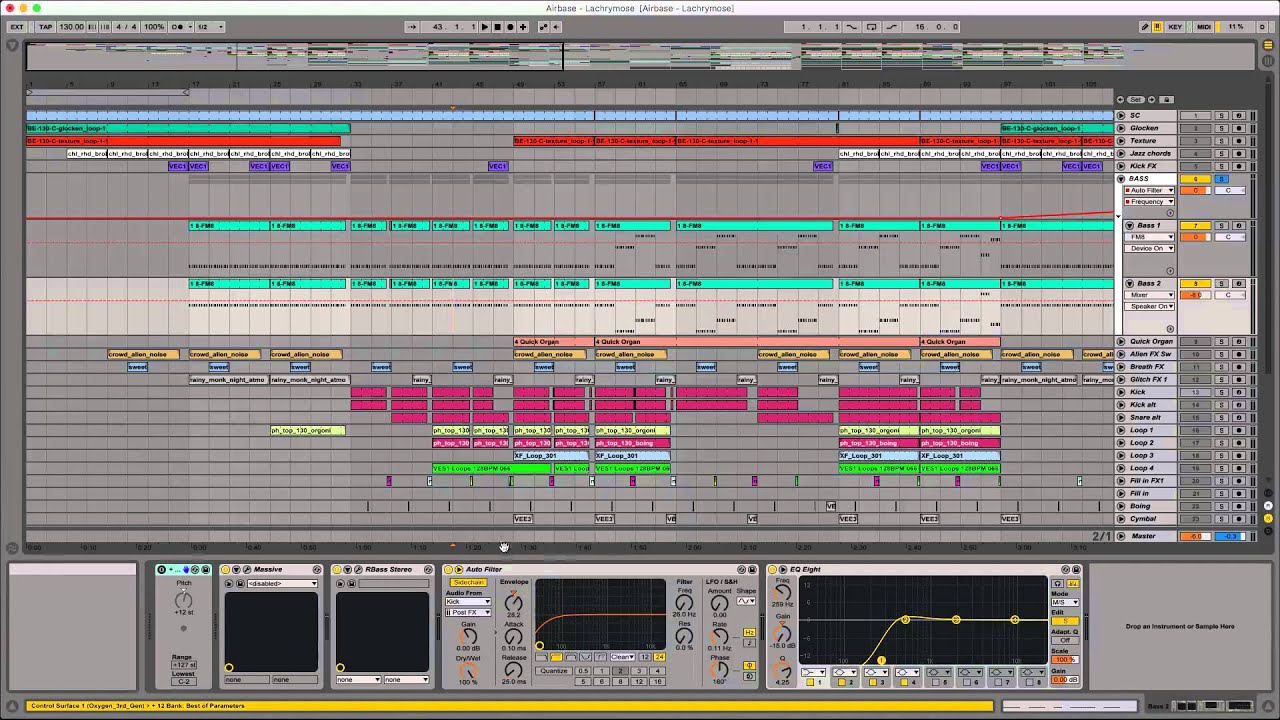
Task: Click the EQ Eight Freq knob
Action: coord(783,593)
